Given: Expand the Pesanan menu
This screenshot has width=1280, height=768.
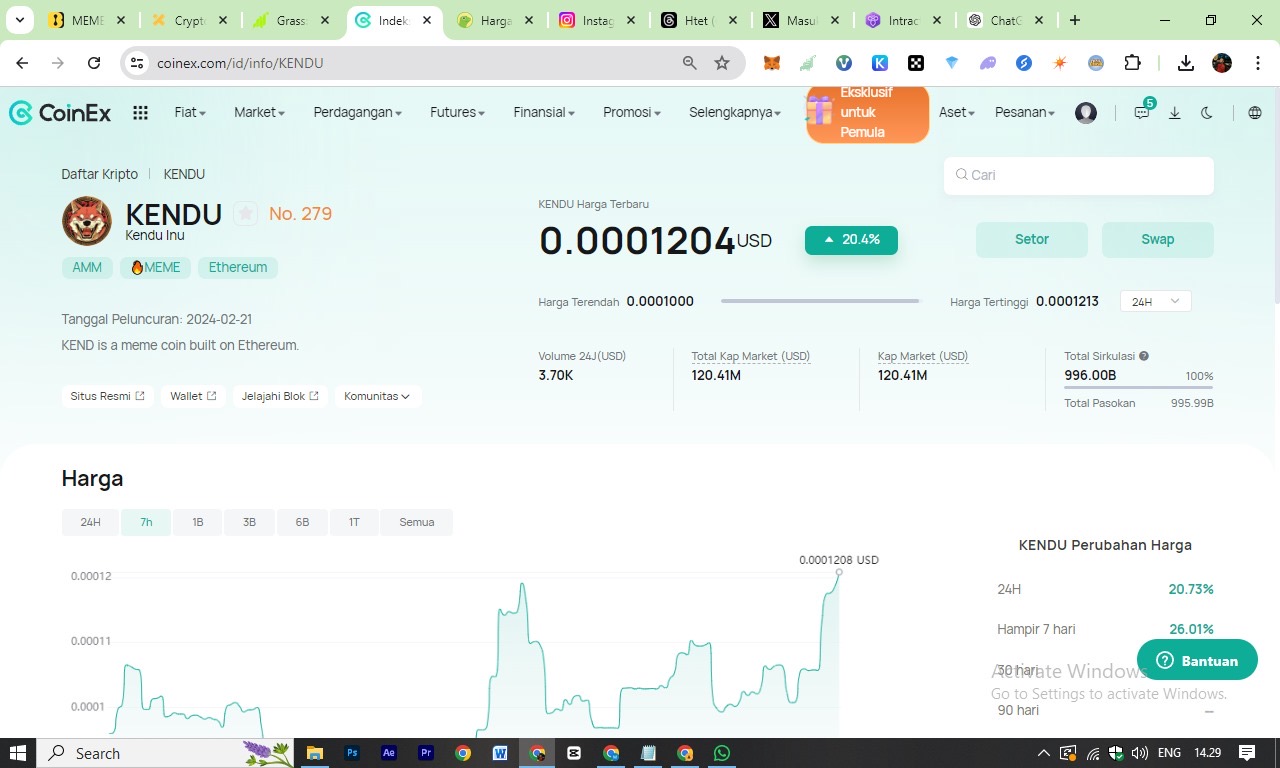Looking at the screenshot, I should click(1025, 112).
